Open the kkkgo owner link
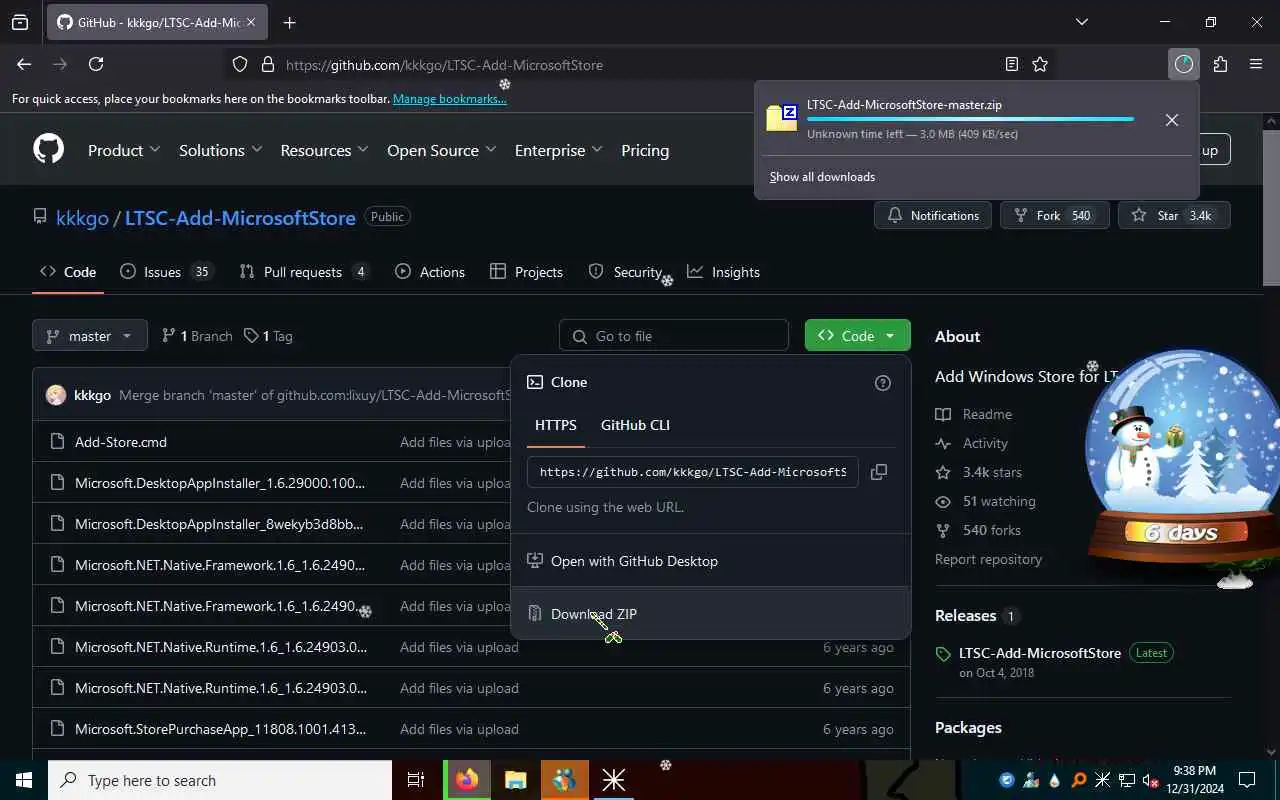Image resolution: width=1280 pixels, height=800 pixels. tap(82, 217)
